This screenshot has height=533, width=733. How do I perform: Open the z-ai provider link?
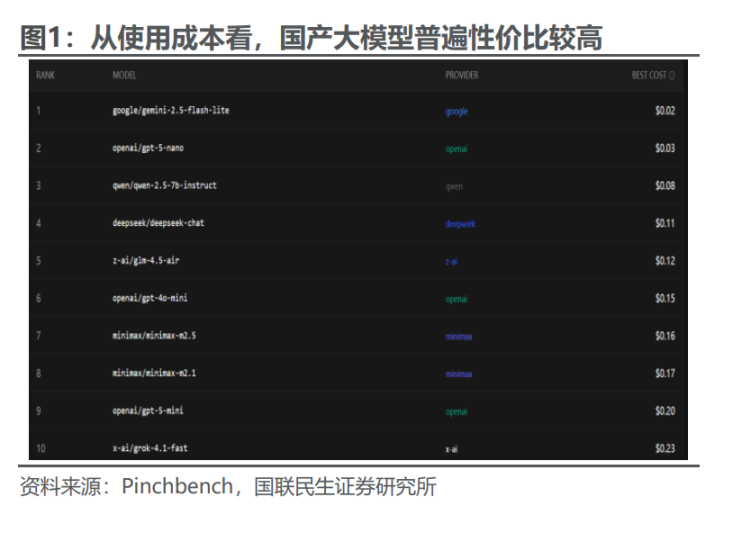pyautogui.click(x=452, y=262)
